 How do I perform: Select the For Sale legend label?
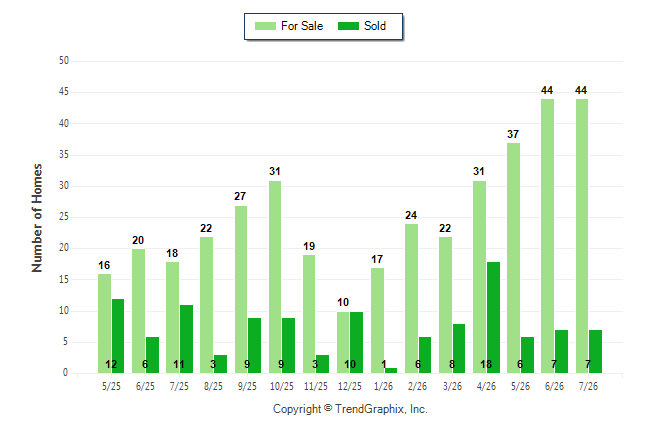[302, 26]
